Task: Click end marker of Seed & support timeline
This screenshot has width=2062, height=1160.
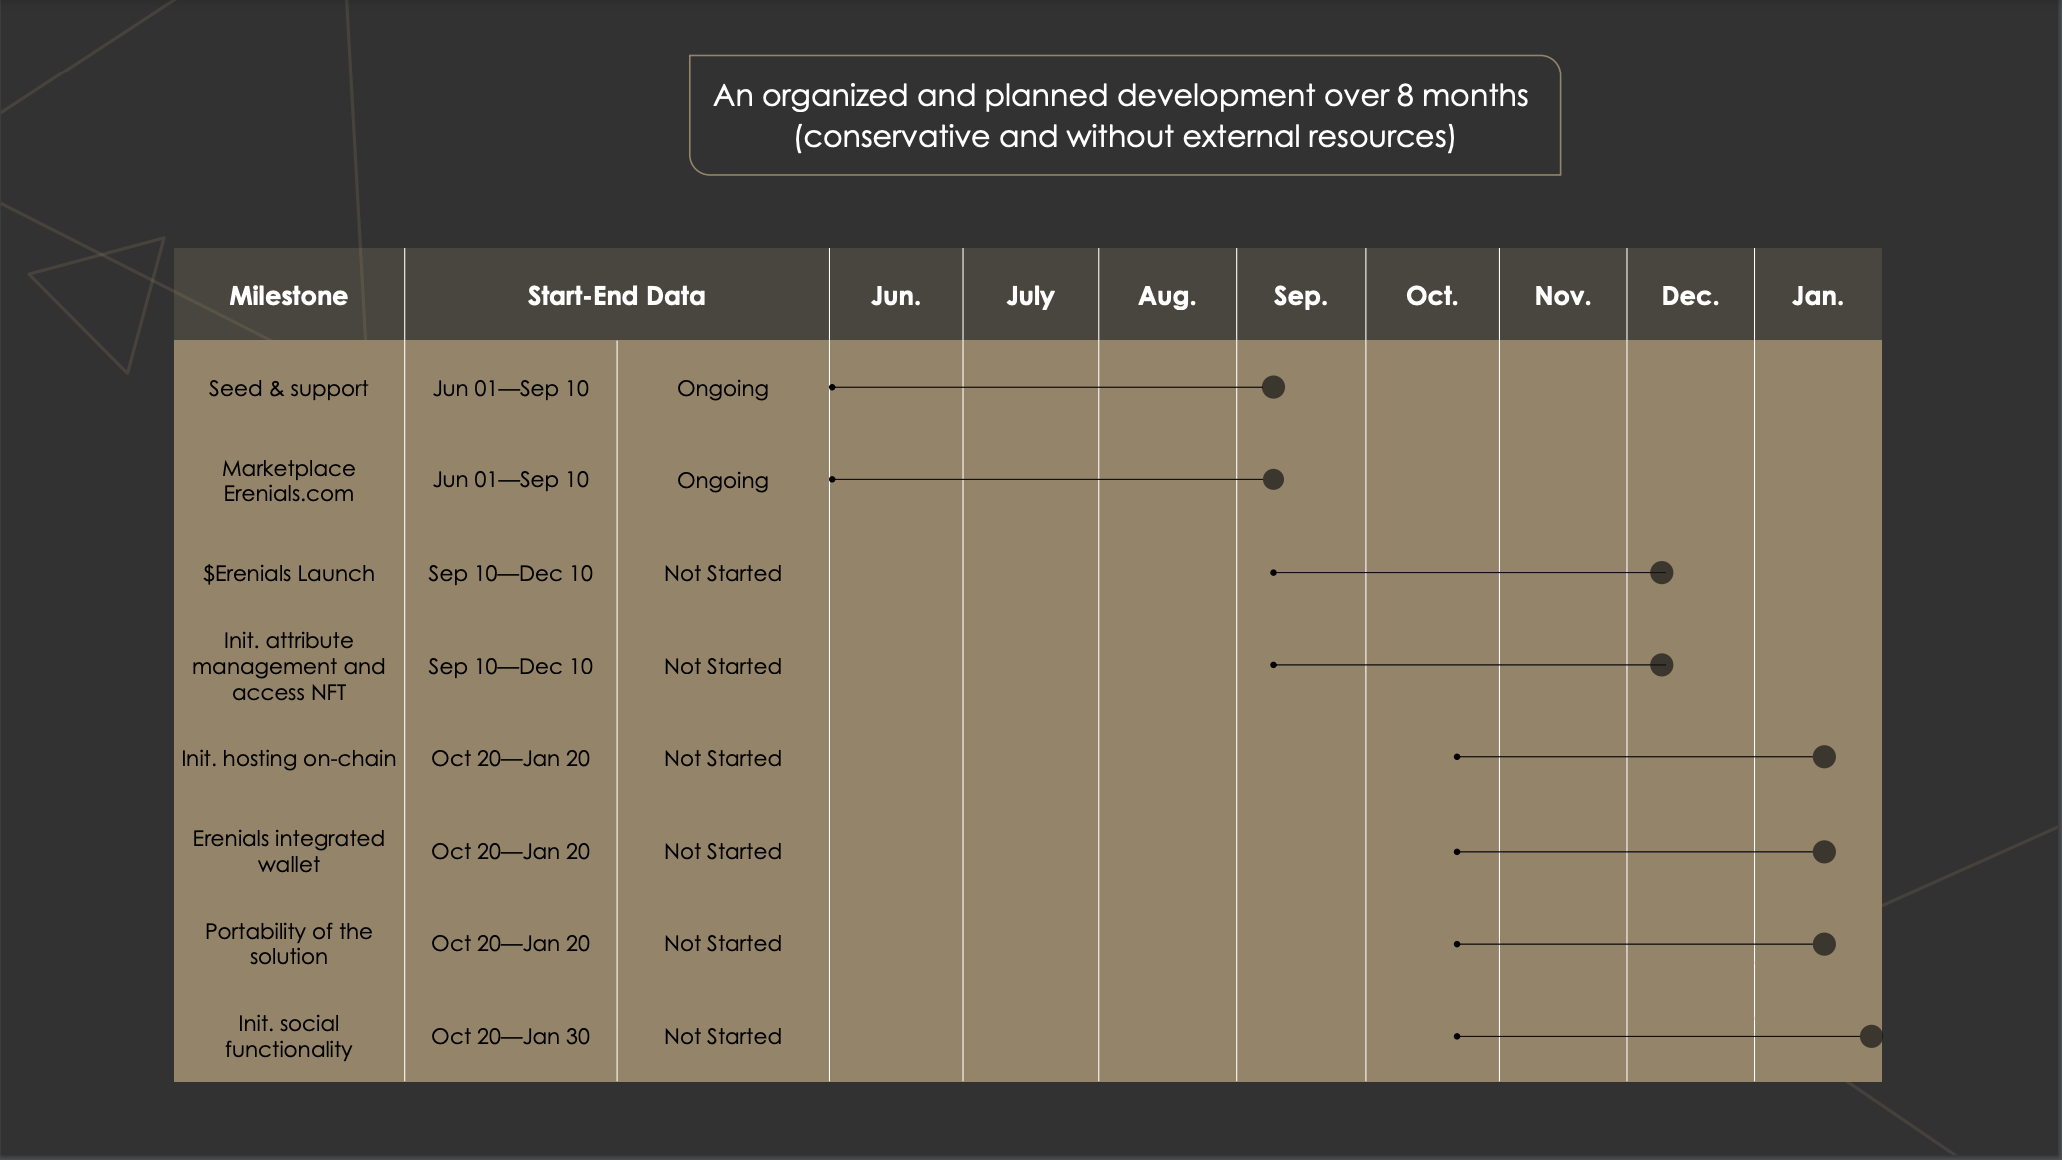Action: (x=1273, y=387)
